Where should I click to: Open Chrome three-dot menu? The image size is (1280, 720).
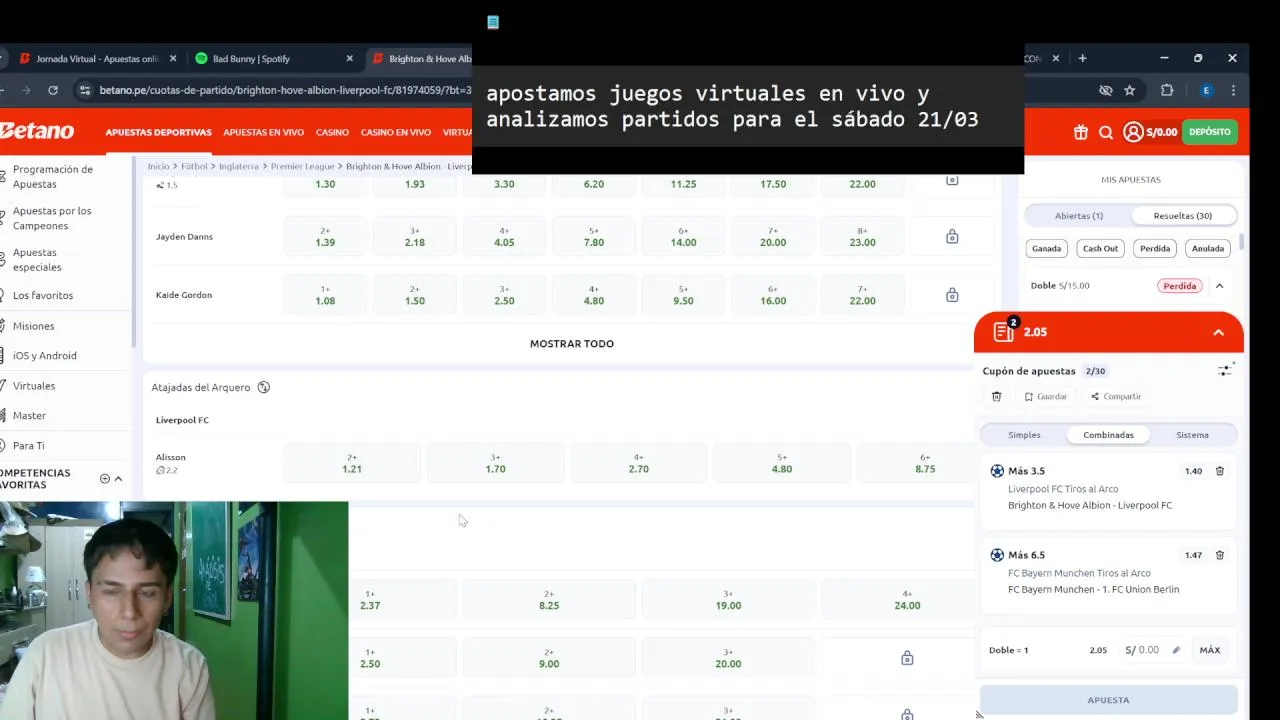pyautogui.click(x=1234, y=90)
